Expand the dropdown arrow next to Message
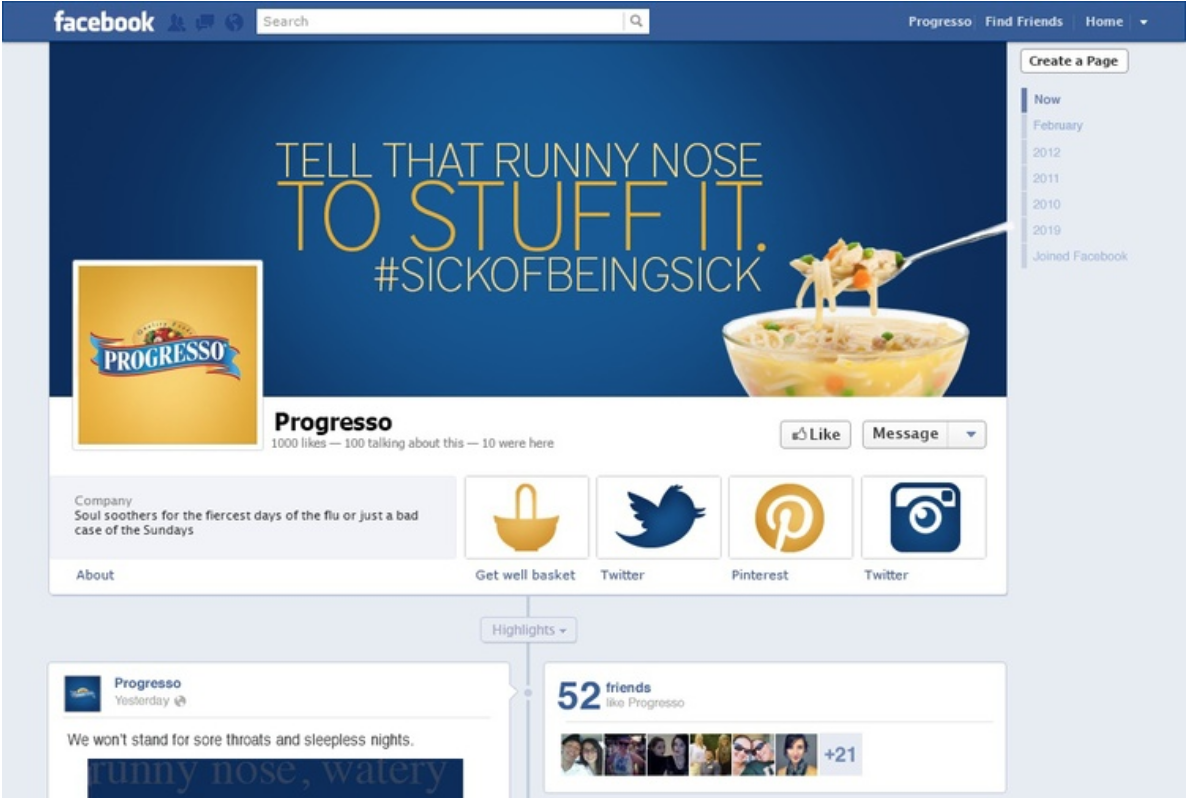Image resolution: width=1188 pixels, height=798 pixels. [x=971, y=434]
